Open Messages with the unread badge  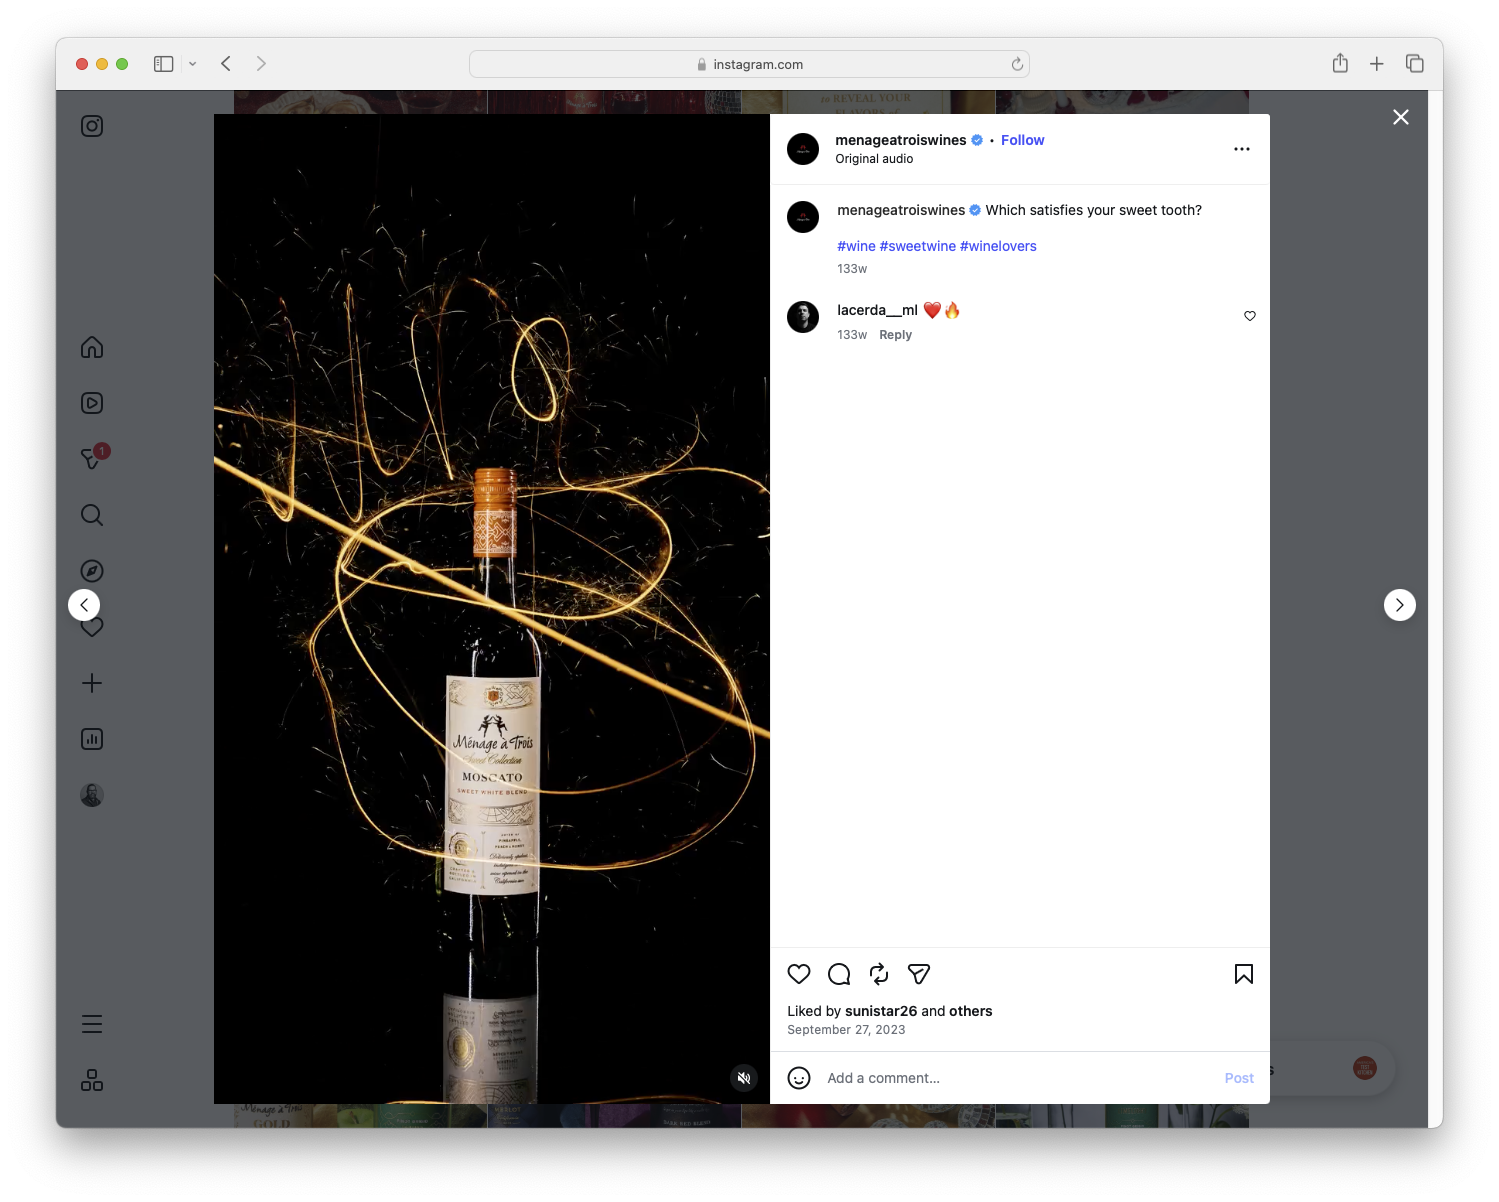(x=91, y=459)
